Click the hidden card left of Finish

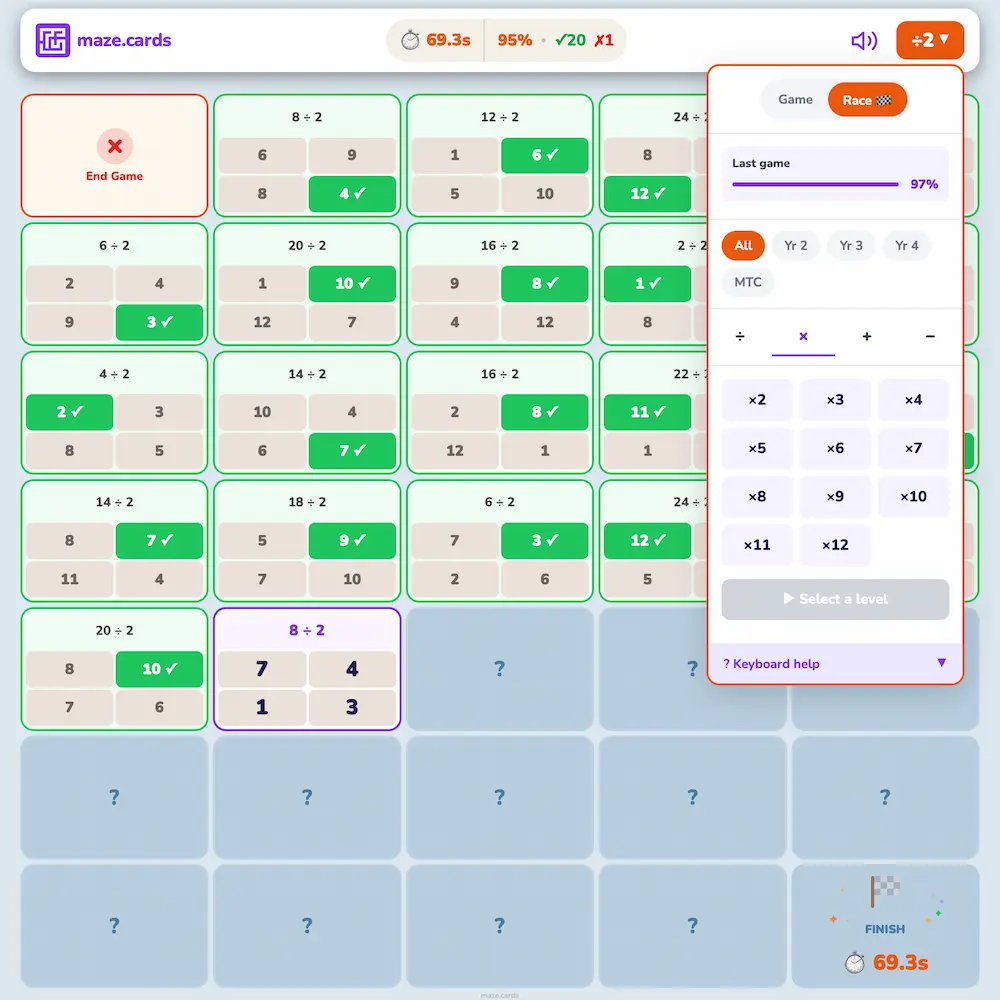click(x=692, y=926)
